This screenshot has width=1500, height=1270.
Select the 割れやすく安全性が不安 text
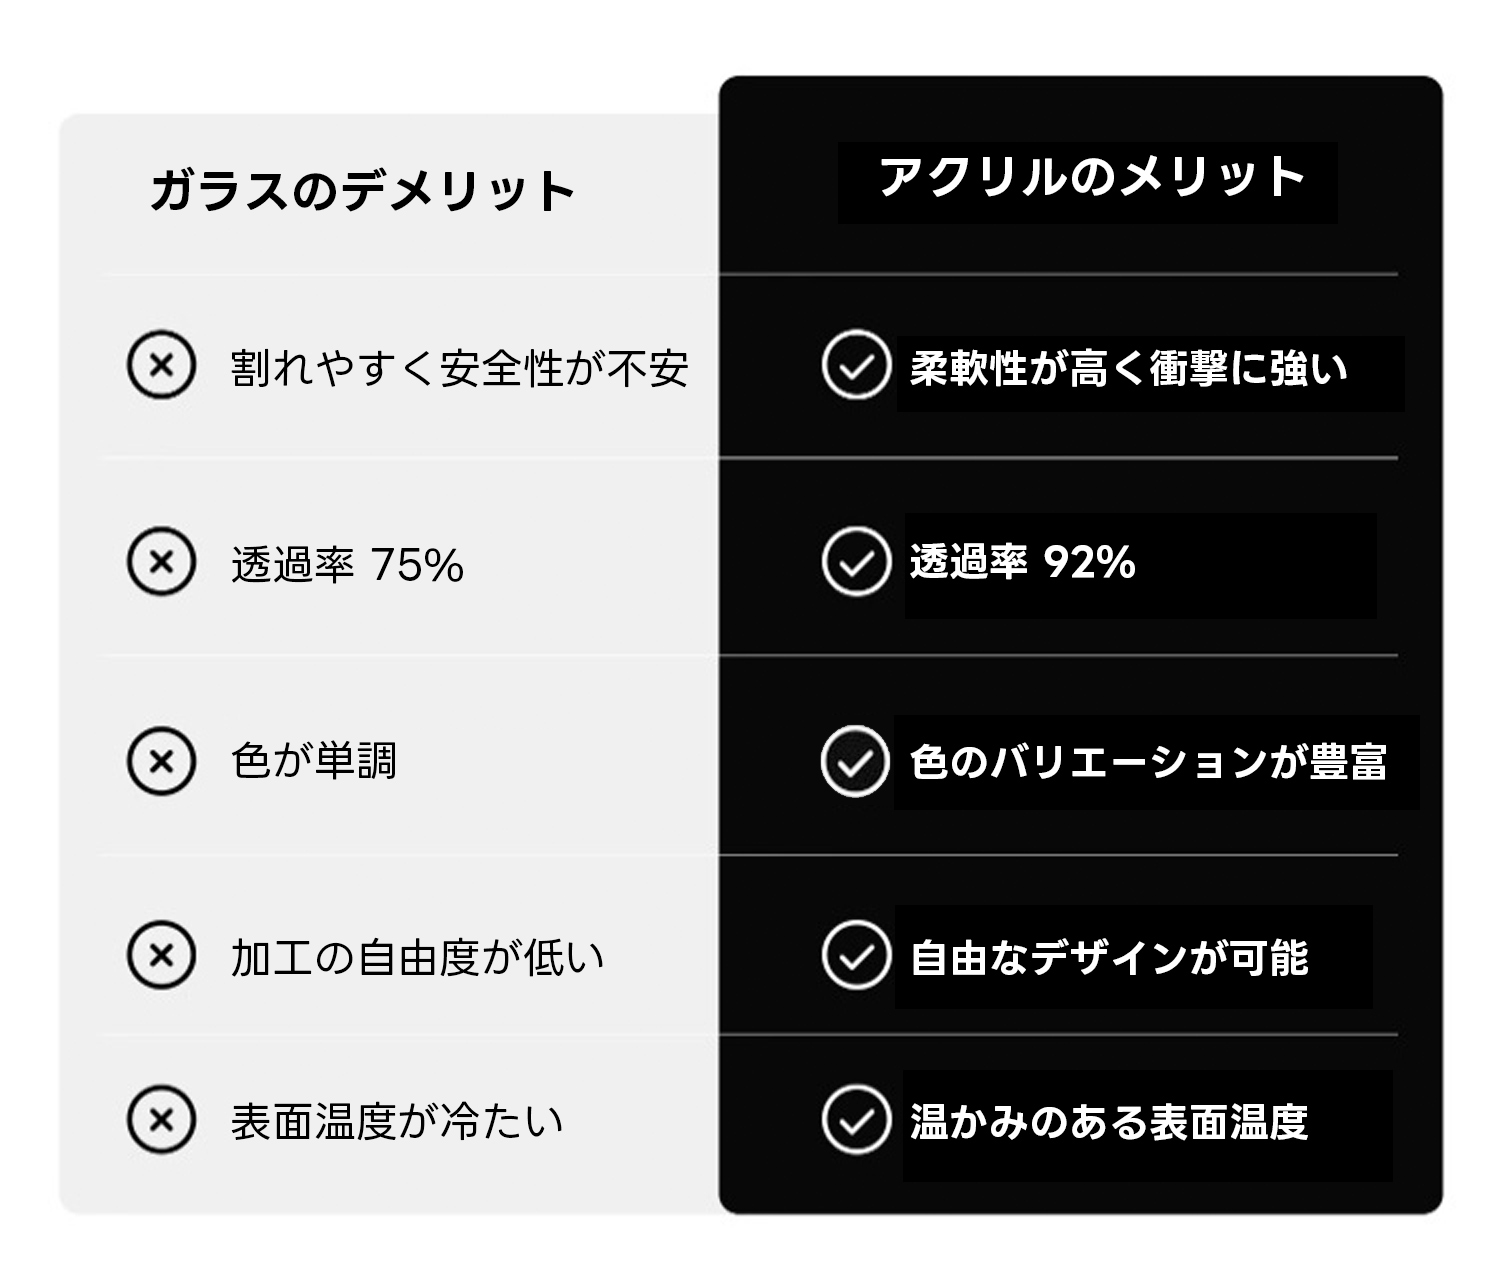click(459, 367)
